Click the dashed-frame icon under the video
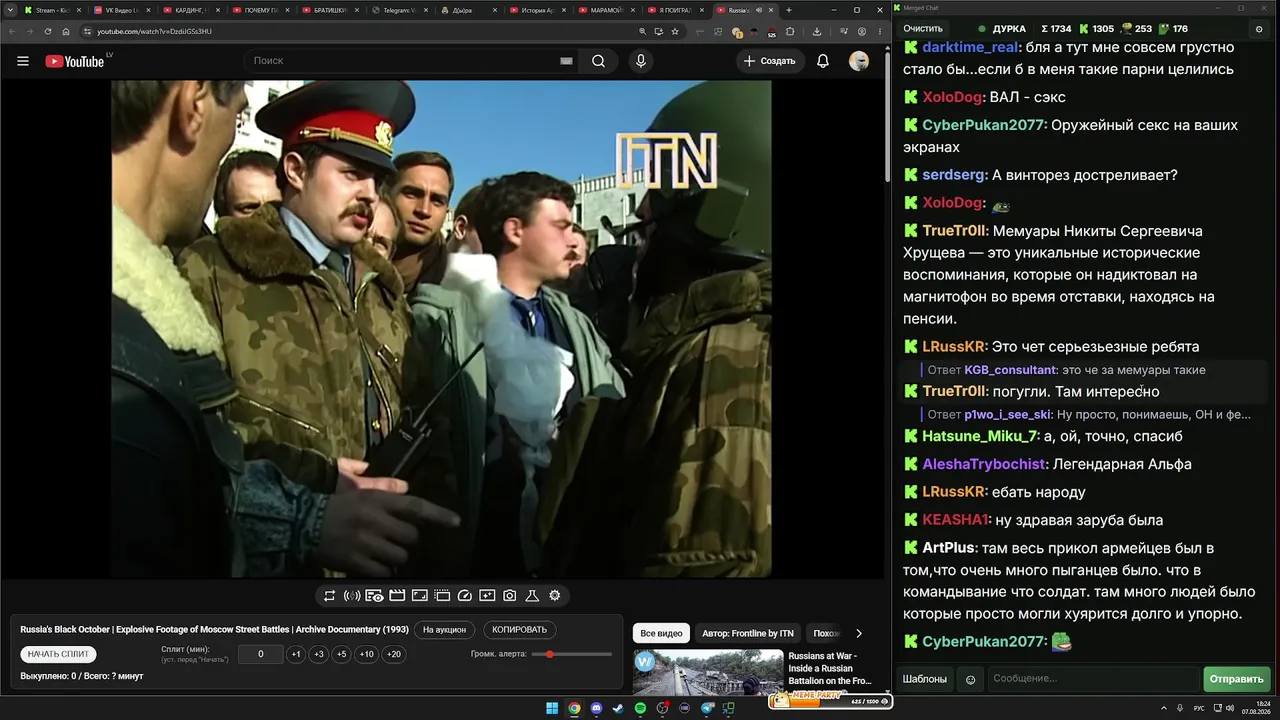1280x720 pixels. point(442,596)
